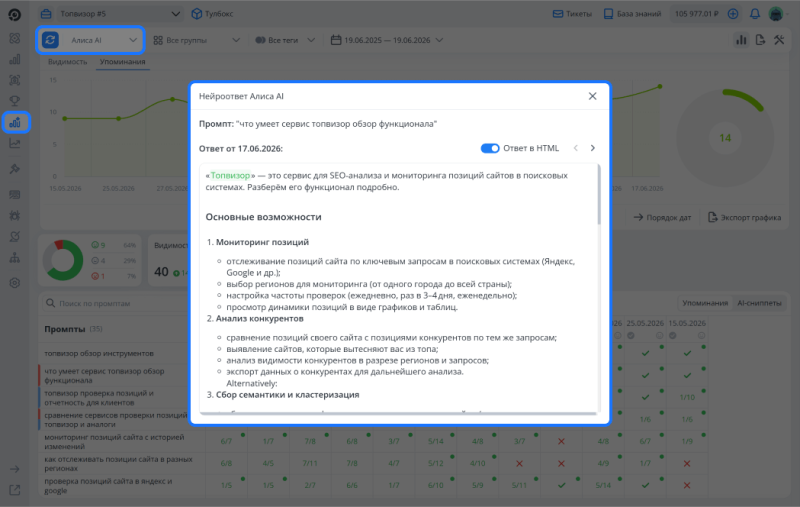Select the AI-сниппеты tab
This screenshot has height=507, width=800.
pos(759,303)
